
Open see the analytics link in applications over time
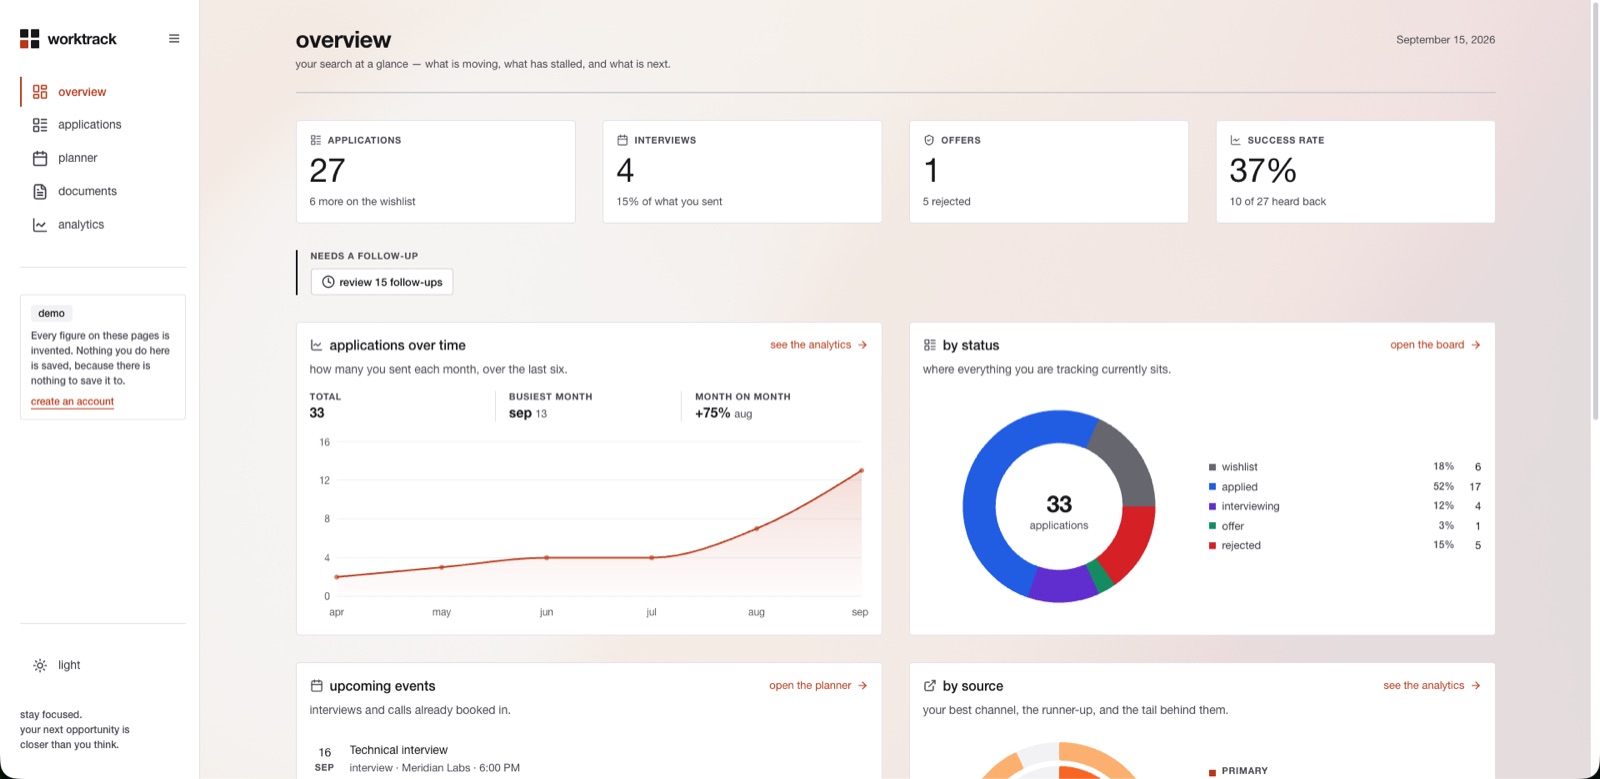pyautogui.click(x=818, y=345)
